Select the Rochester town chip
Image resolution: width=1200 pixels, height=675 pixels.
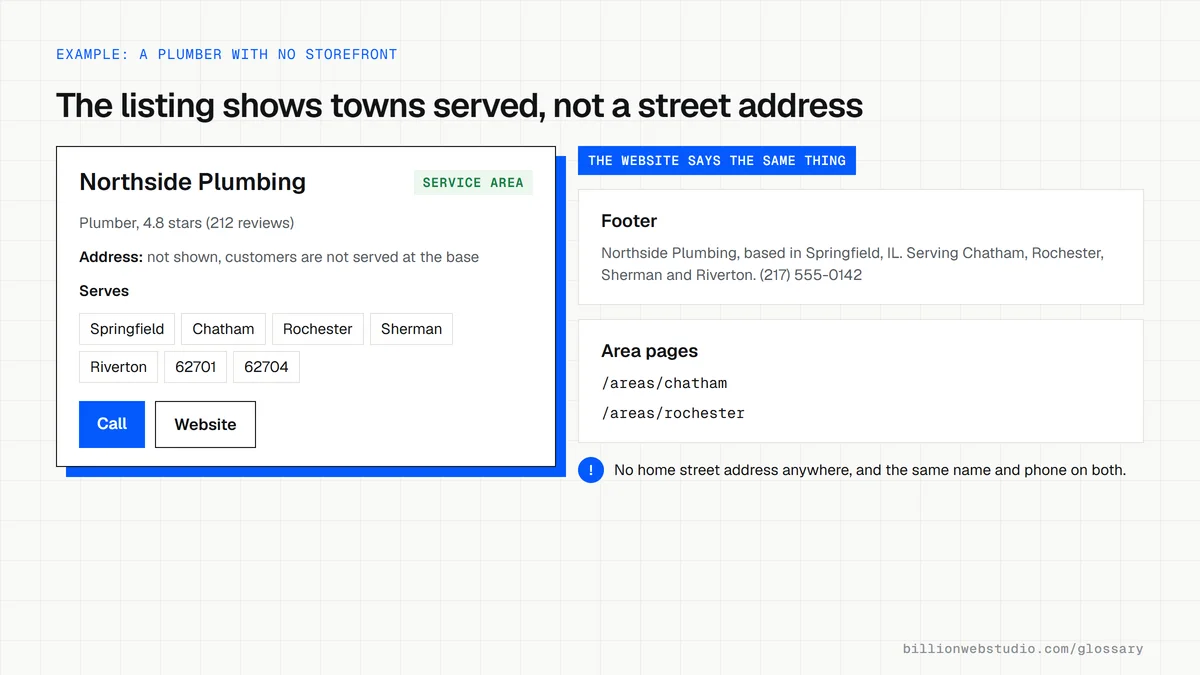pyautogui.click(x=318, y=329)
